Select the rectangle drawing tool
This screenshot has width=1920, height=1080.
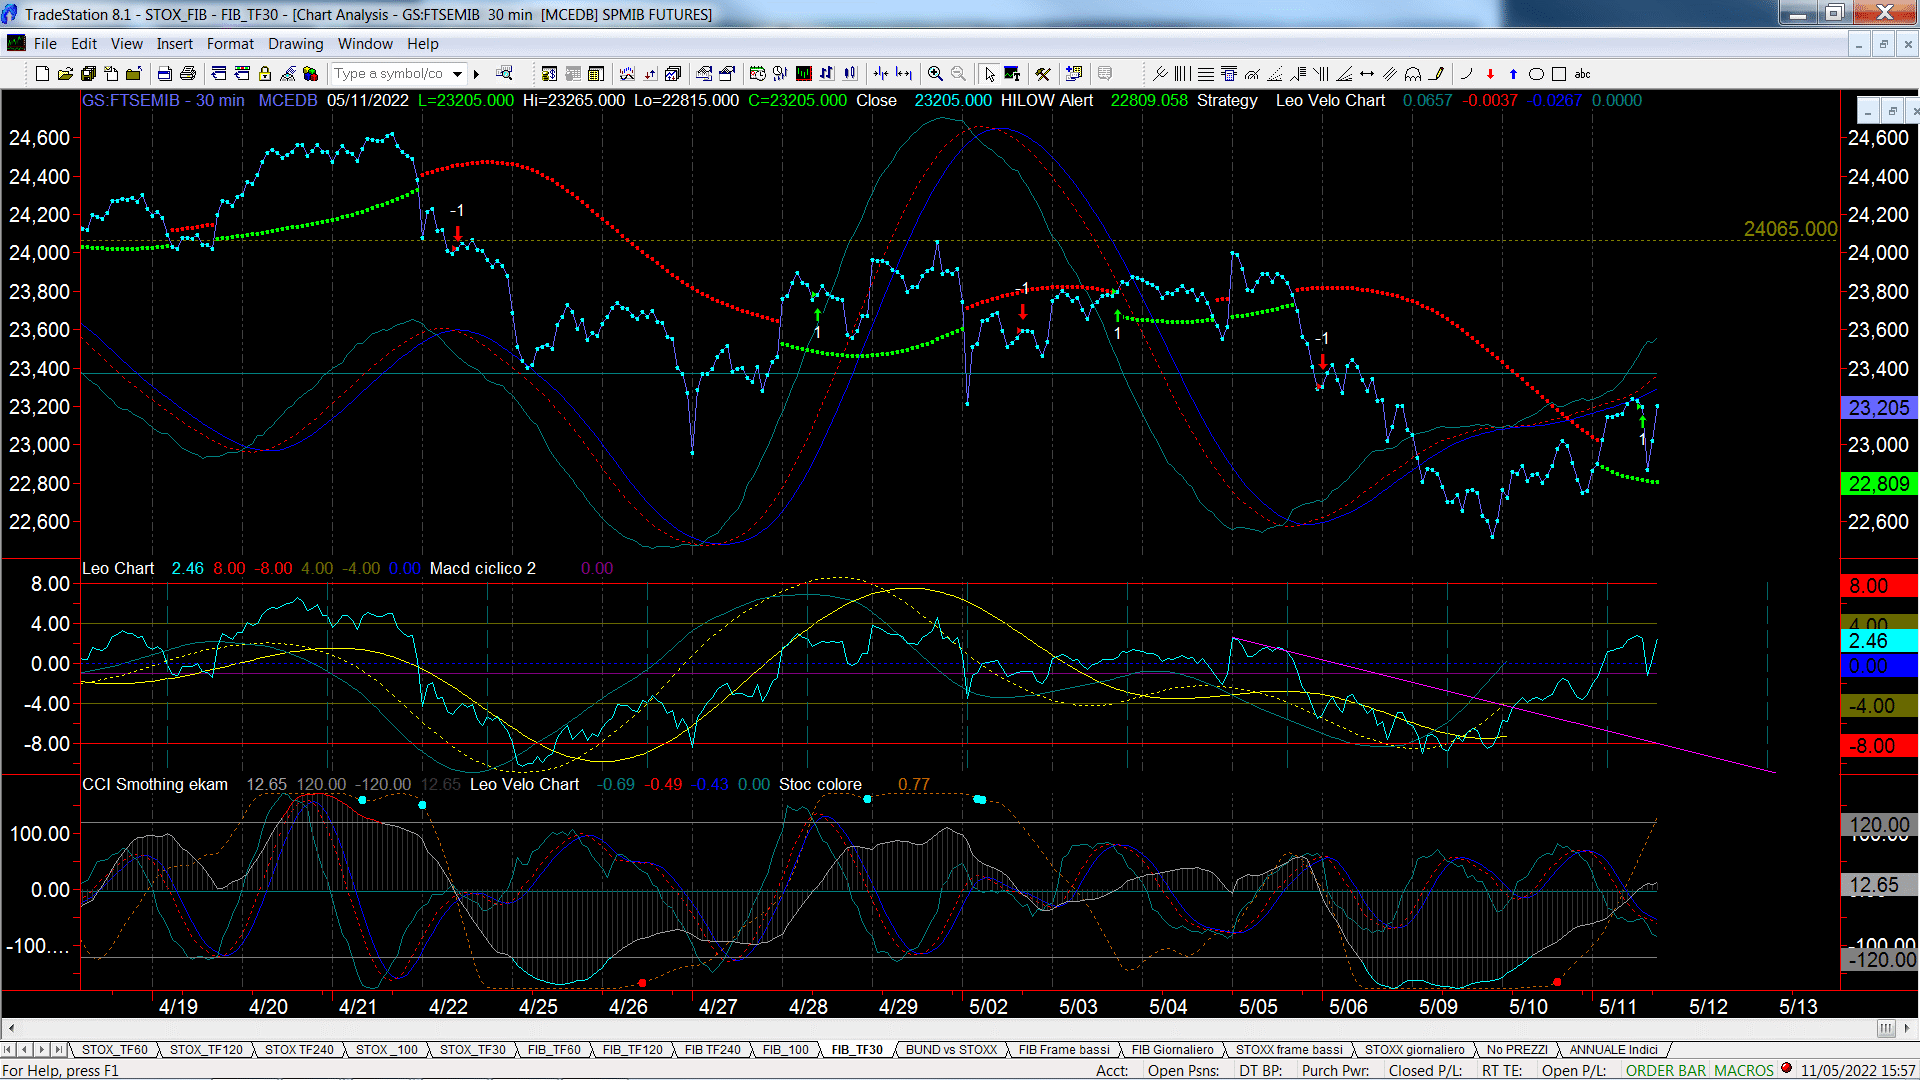1559,73
